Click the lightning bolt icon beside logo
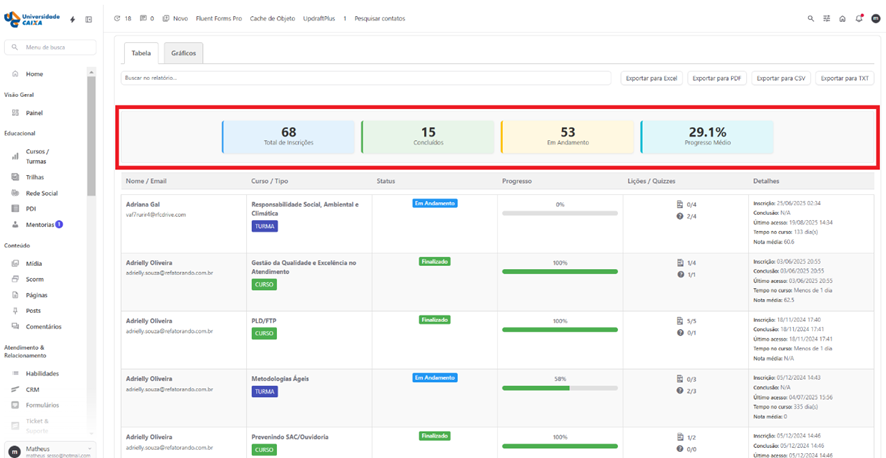 [72, 19]
